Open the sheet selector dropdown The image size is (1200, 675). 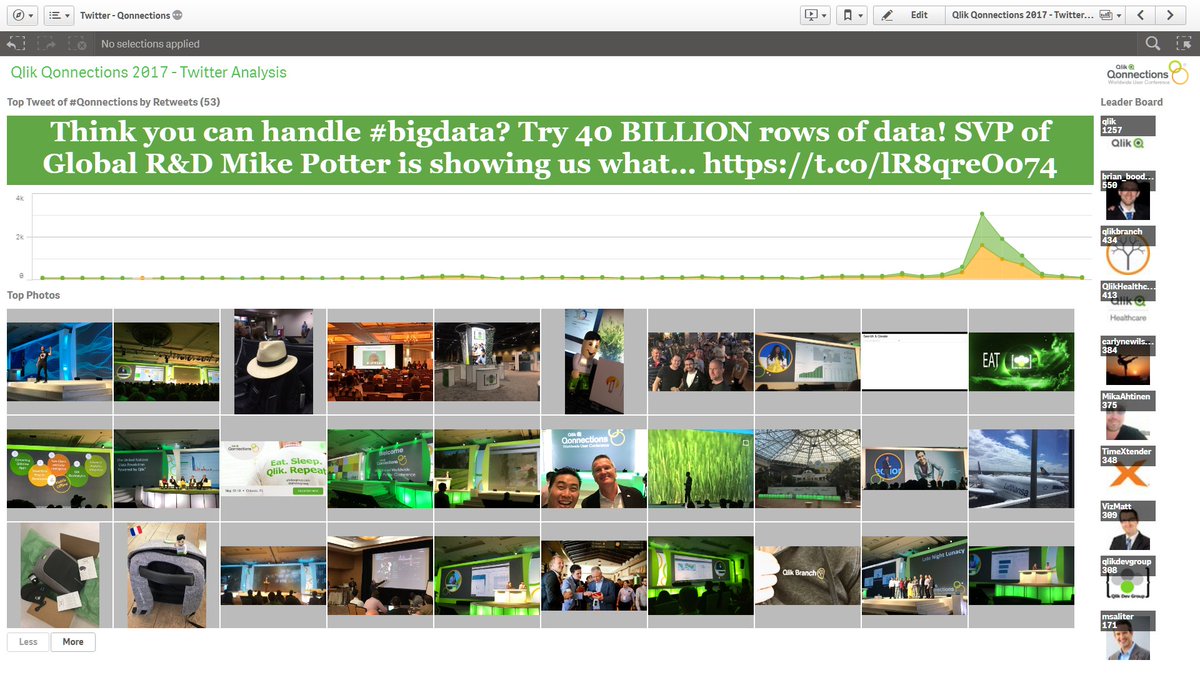coord(1036,15)
